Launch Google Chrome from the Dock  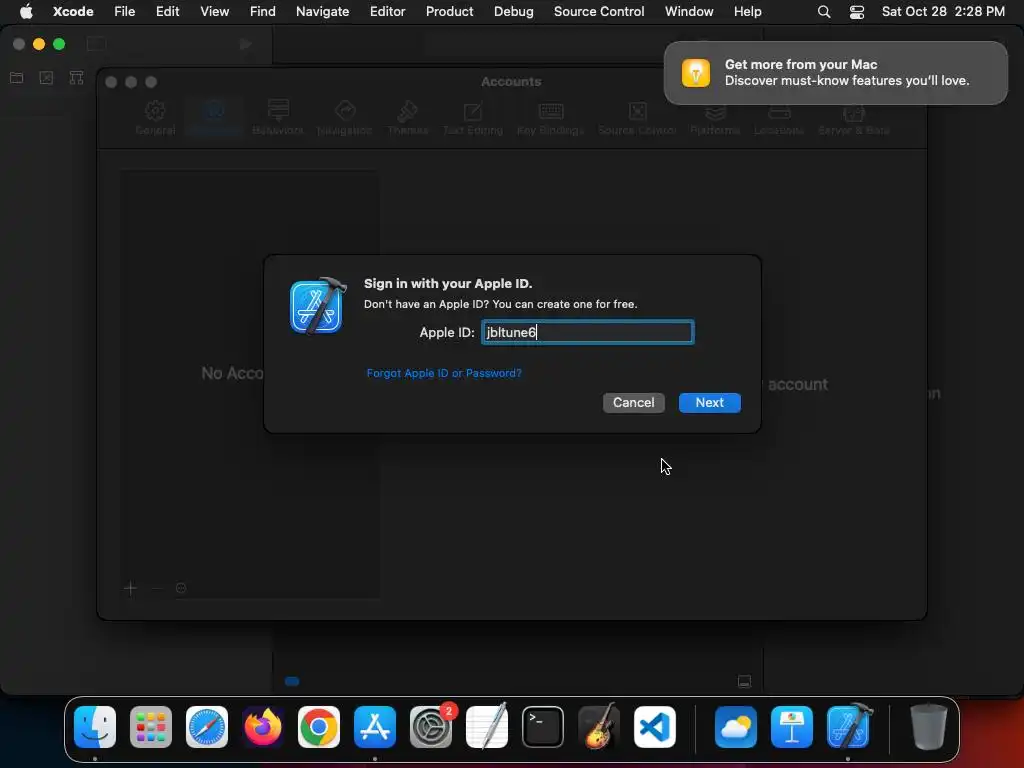[x=319, y=727]
